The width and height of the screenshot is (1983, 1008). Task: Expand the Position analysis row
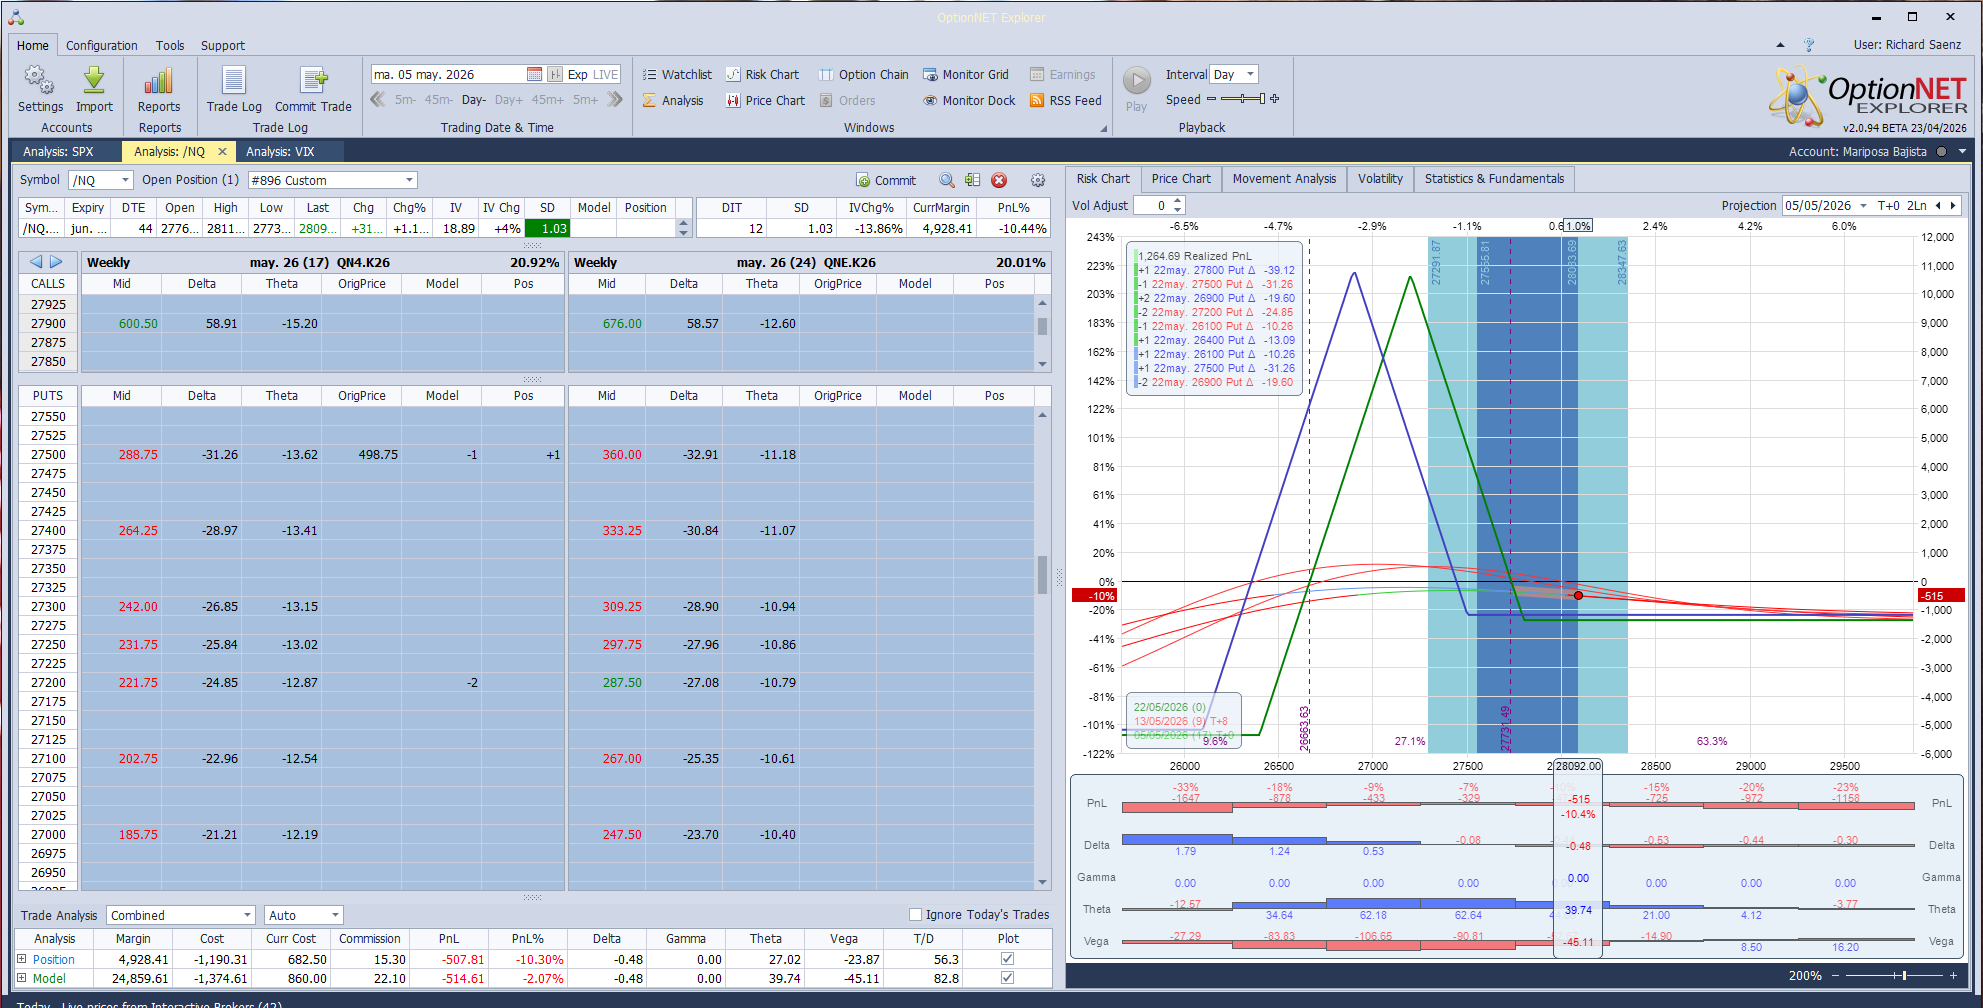(x=22, y=959)
